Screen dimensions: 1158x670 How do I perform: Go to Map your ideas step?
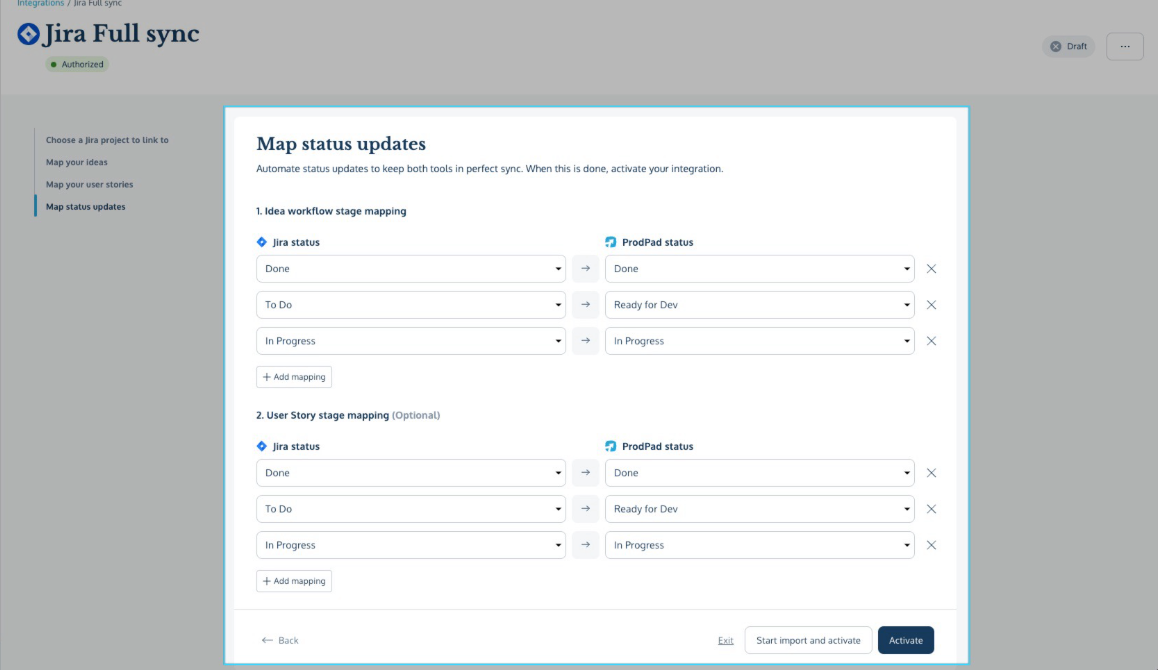[77, 163]
